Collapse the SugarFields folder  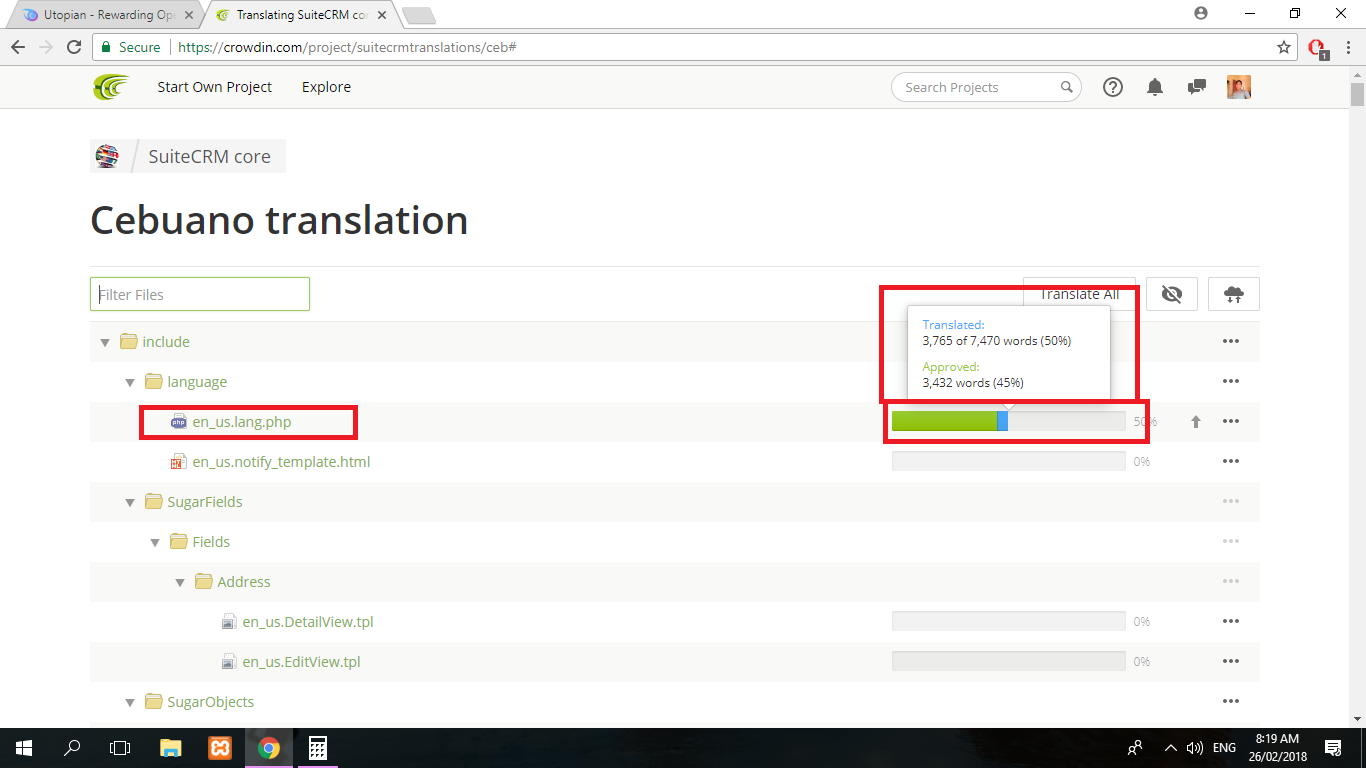pos(130,502)
